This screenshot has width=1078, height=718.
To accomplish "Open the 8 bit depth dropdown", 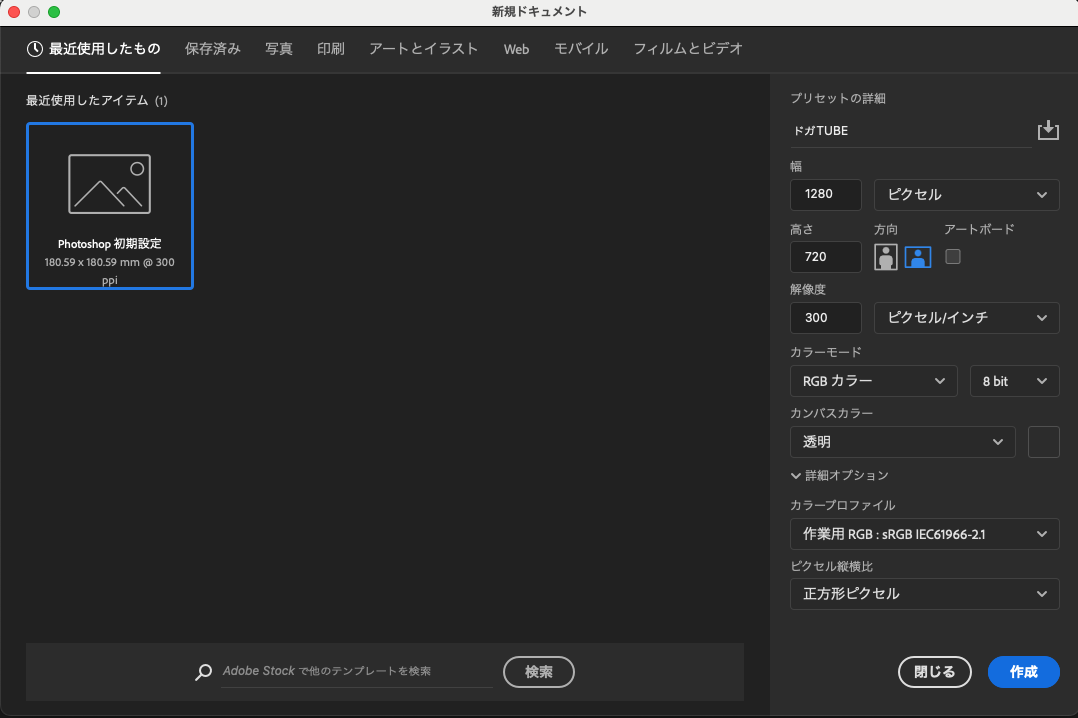I will tap(1015, 381).
